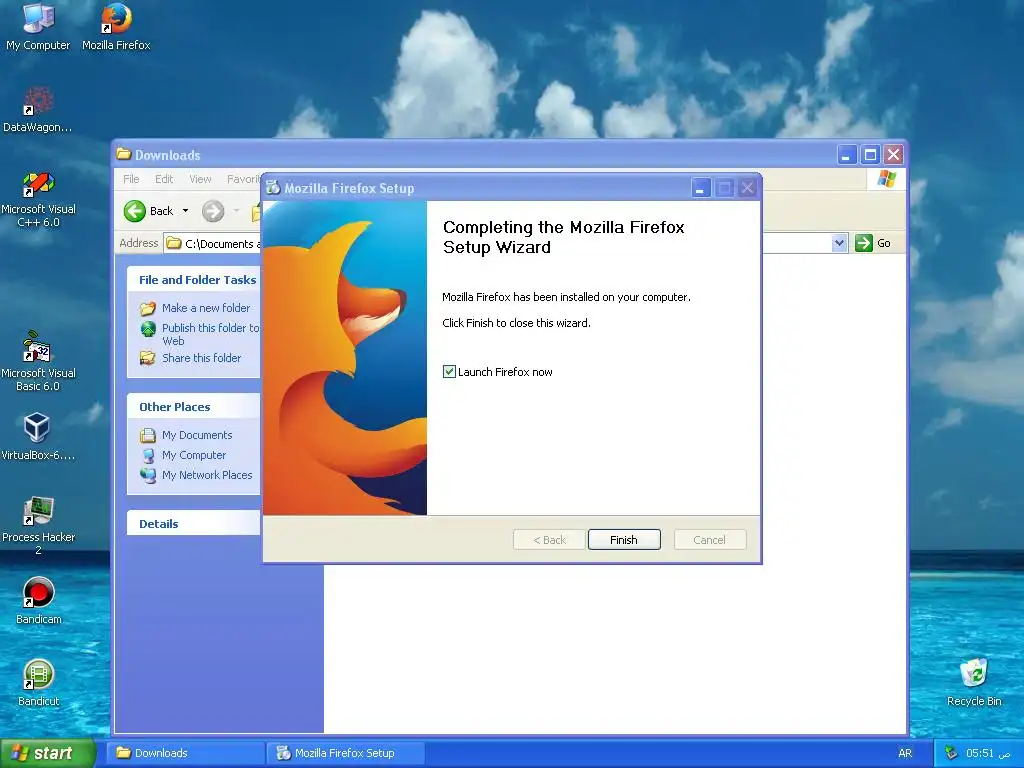Click the Share this folder icon
Image resolution: width=1024 pixels, height=768 pixels.
[148, 358]
